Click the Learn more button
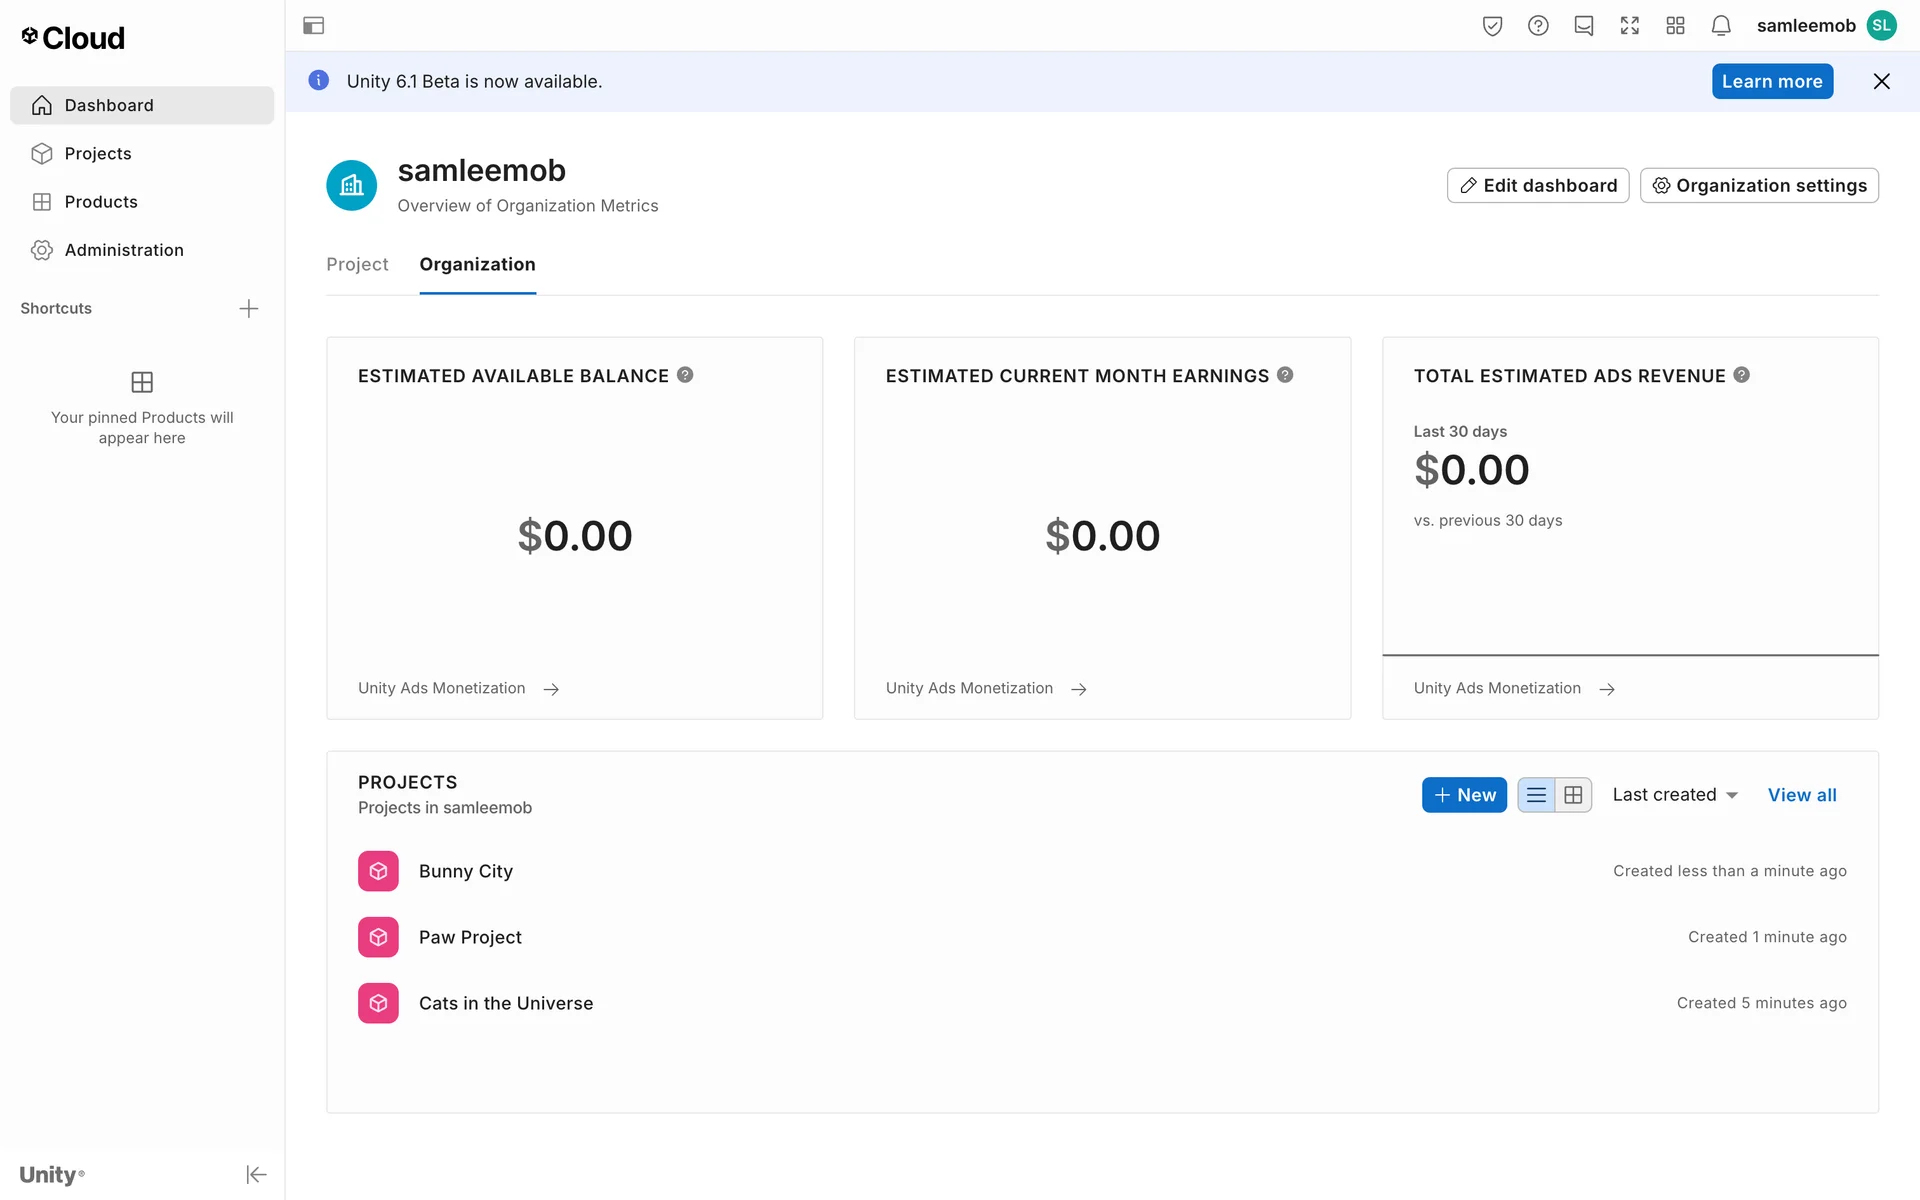Image resolution: width=1920 pixels, height=1200 pixels. (x=1772, y=82)
